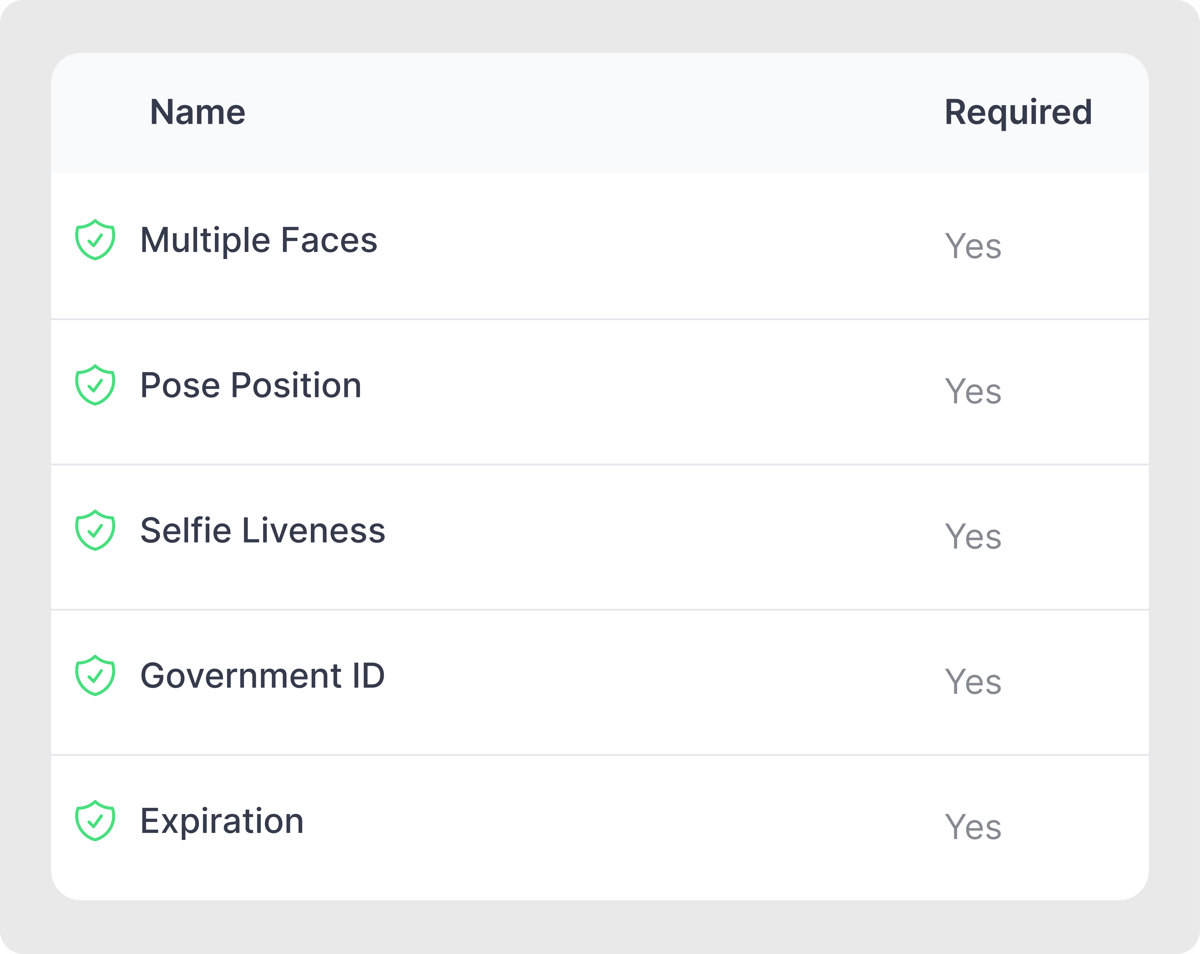This screenshot has height=954, width=1200.
Task: Click the shield icon beside Multiple Faces
Action: (x=95, y=240)
